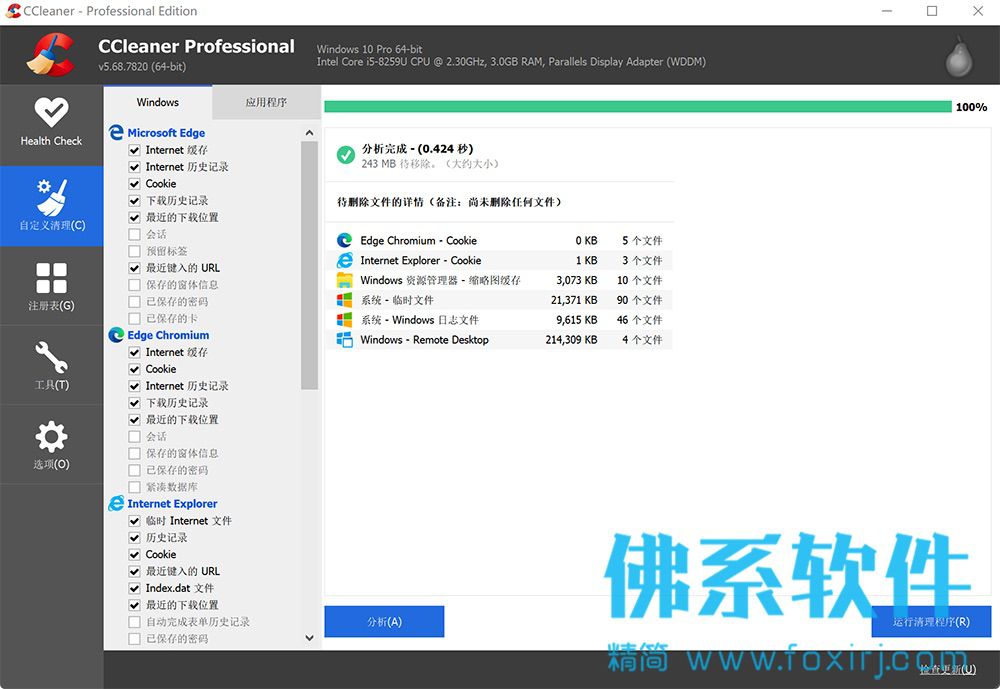1000x689 pixels.
Task: Click the scroll up arrow of cleaner list
Action: pyautogui.click(x=309, y=133)
